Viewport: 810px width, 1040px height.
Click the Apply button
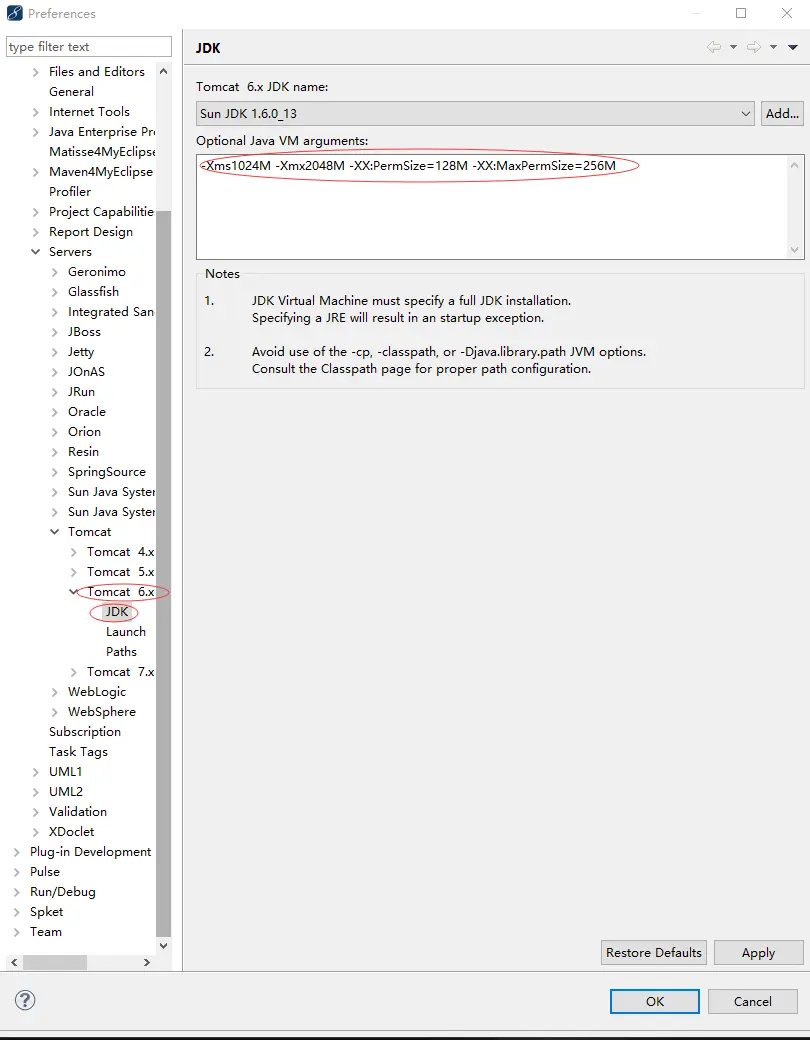(758, 952)
